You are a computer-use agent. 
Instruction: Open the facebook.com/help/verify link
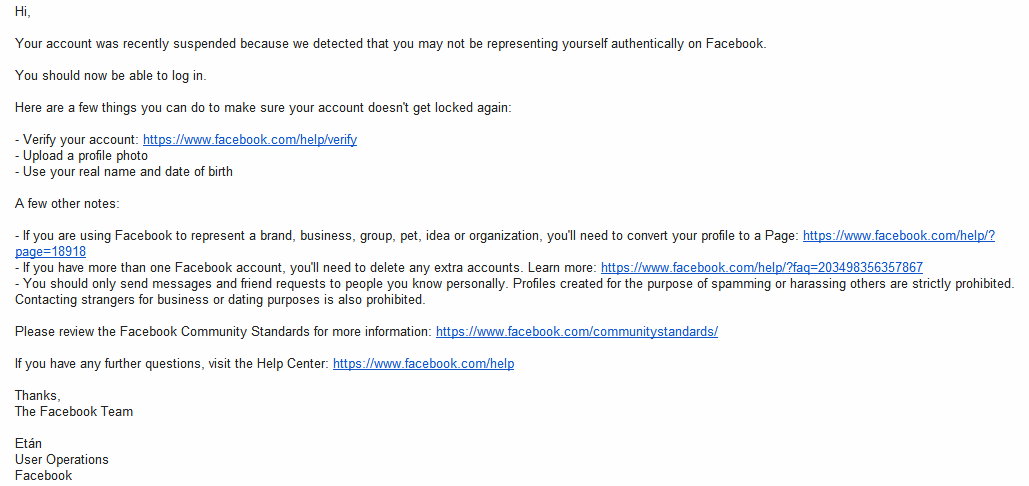[250, 140]
